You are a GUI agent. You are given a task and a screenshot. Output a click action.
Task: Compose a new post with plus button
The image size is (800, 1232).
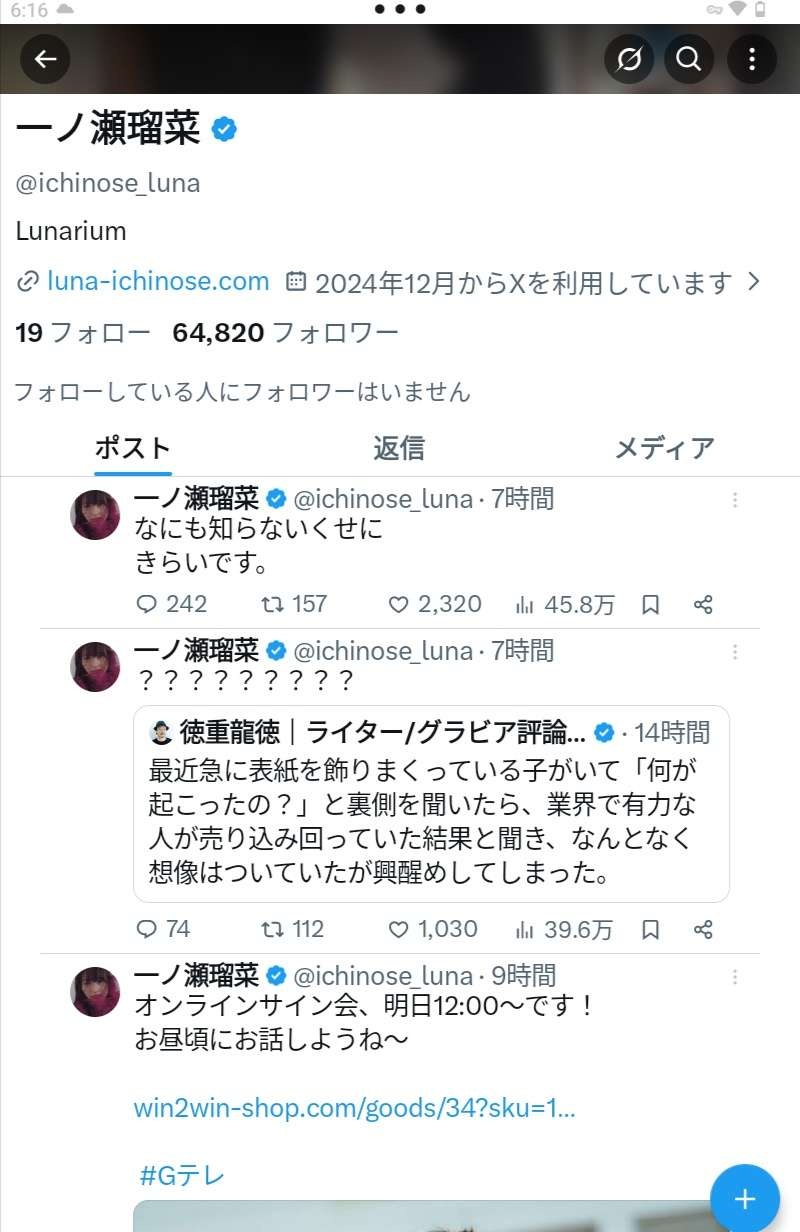(x=744, y=1199)
